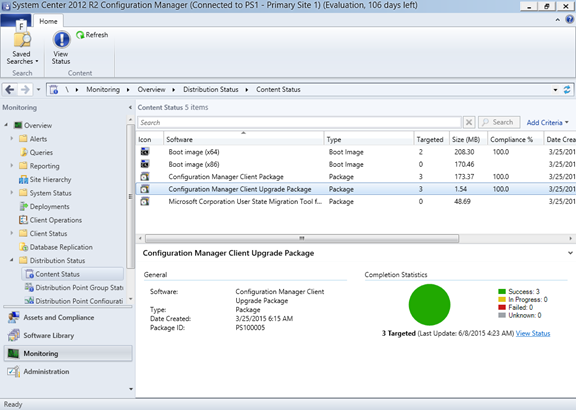Open help via the question mark icon
This screenshot has height=410, width=576.
pos(569,19)
